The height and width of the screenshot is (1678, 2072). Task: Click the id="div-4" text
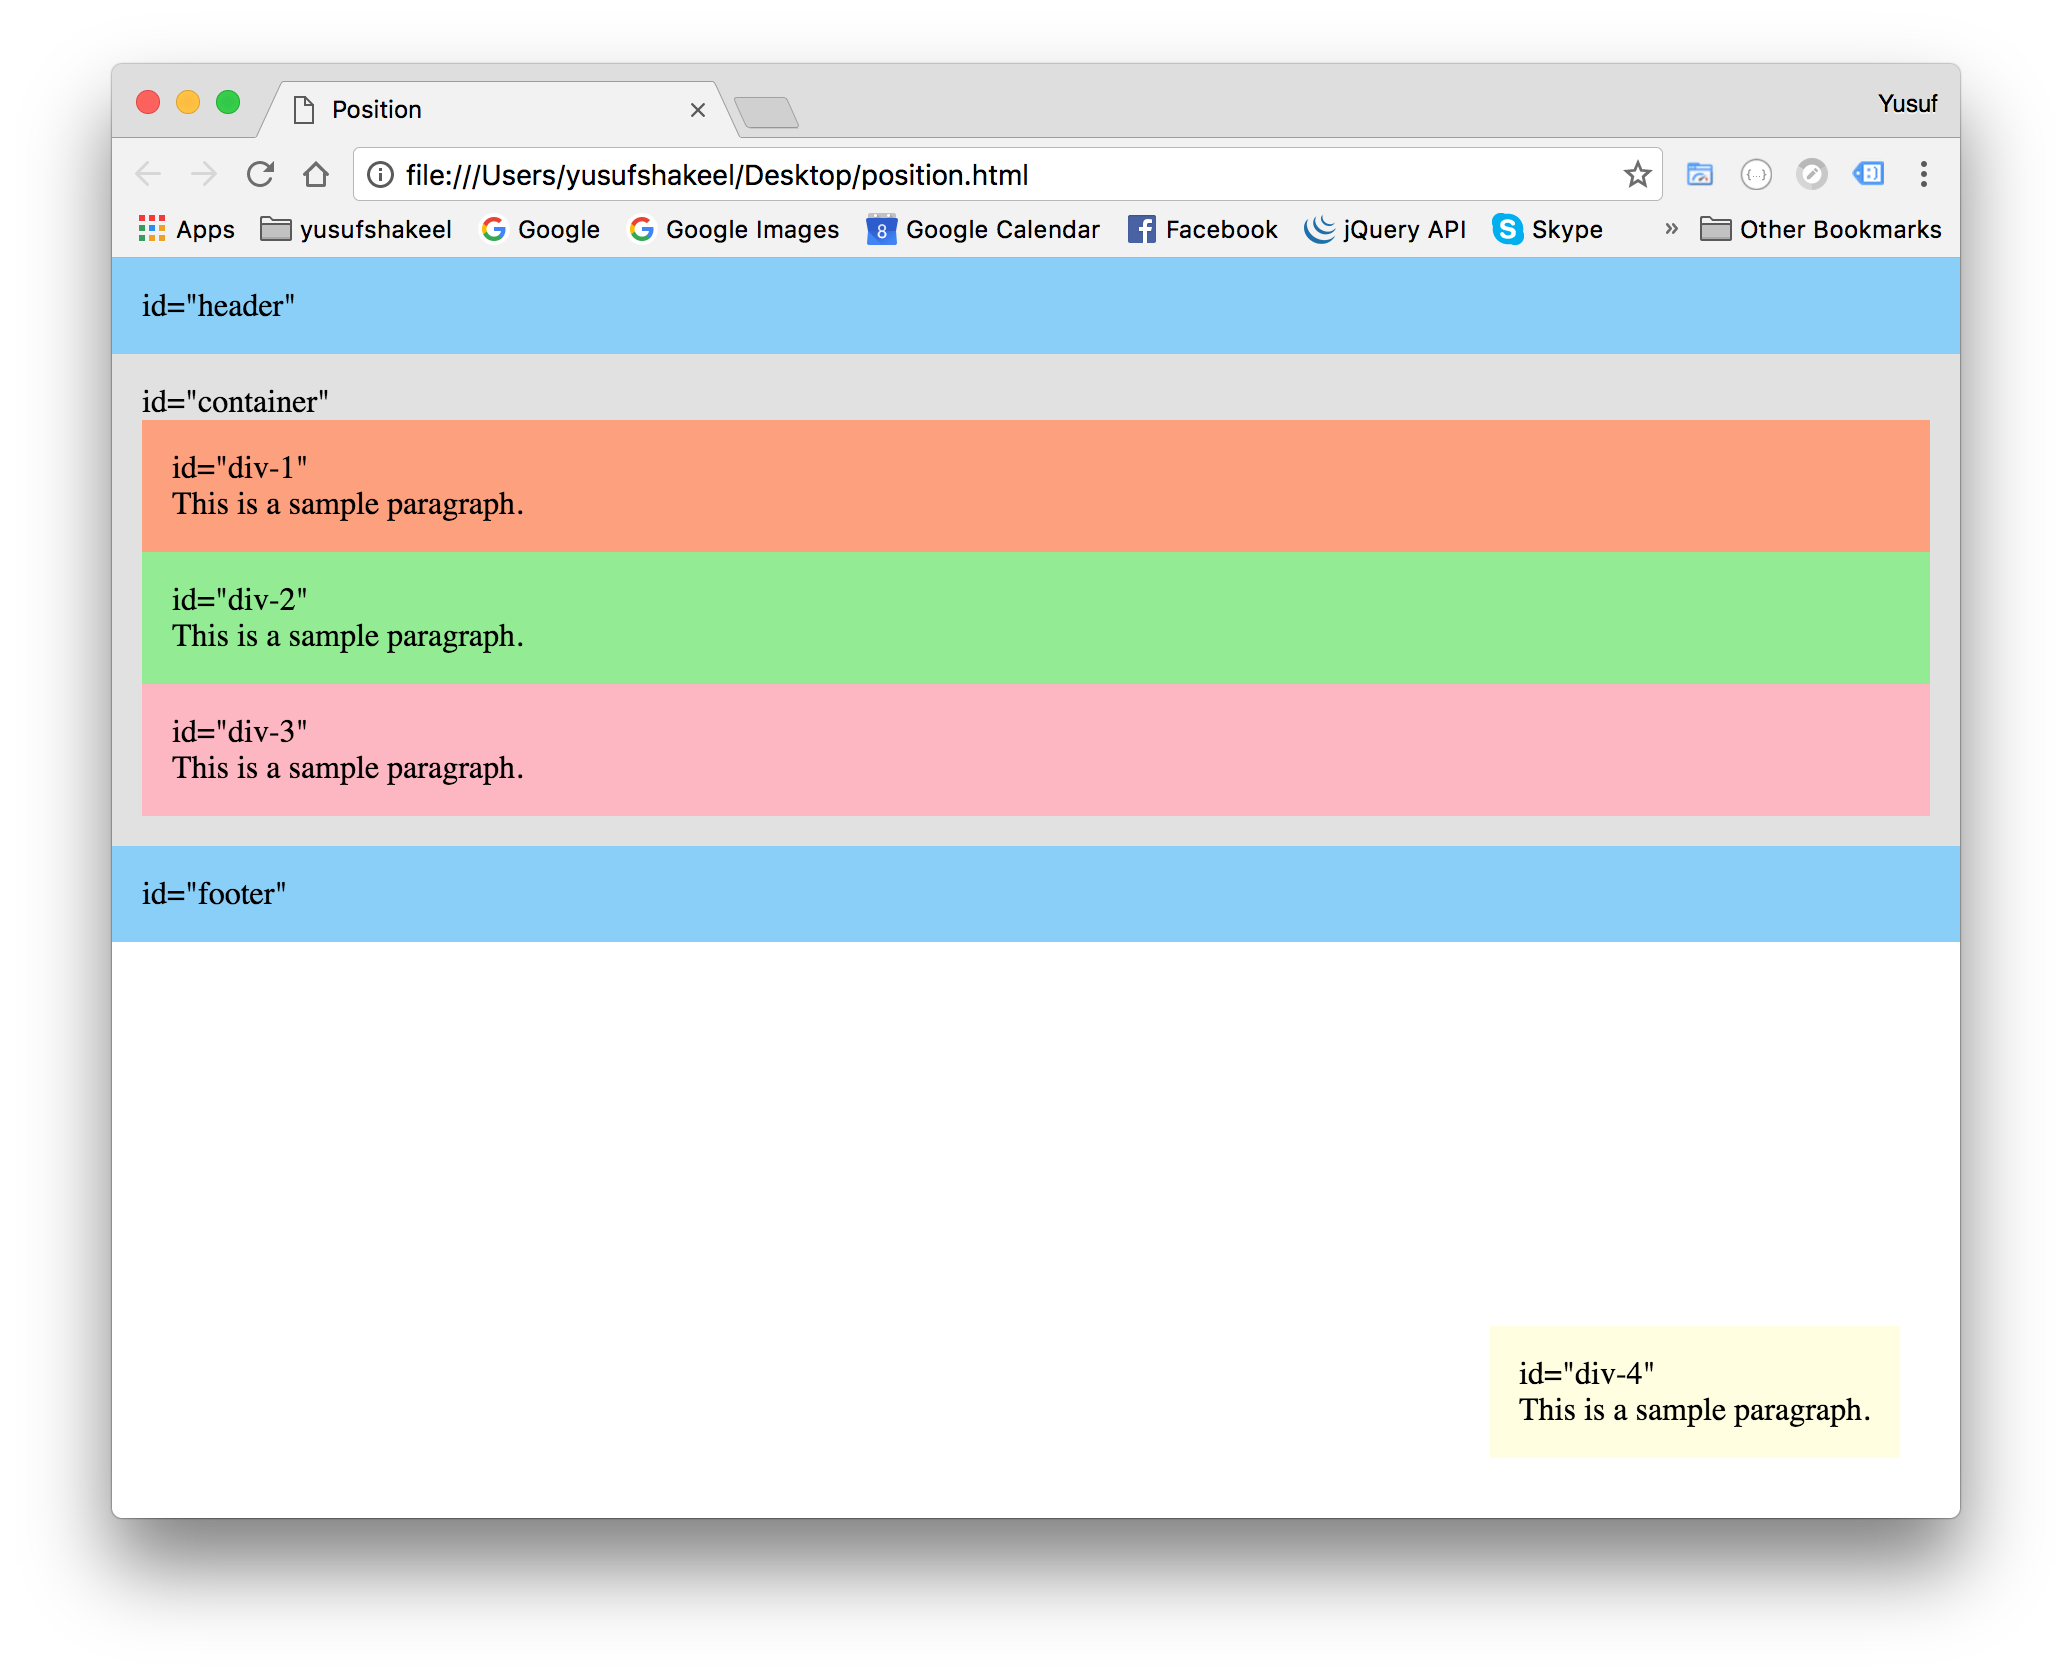1586,1374
